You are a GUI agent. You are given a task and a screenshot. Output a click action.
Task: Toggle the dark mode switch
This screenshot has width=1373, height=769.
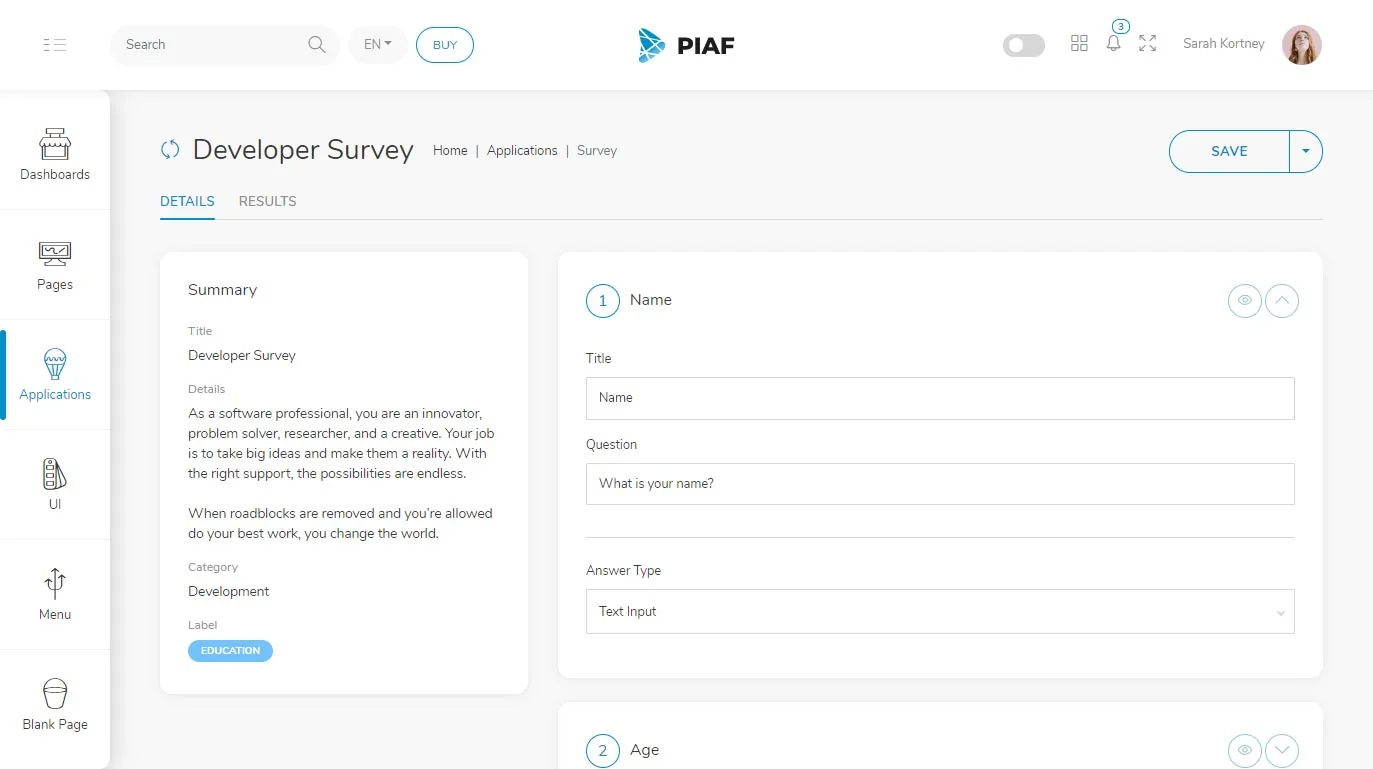tap(1024, 45)
